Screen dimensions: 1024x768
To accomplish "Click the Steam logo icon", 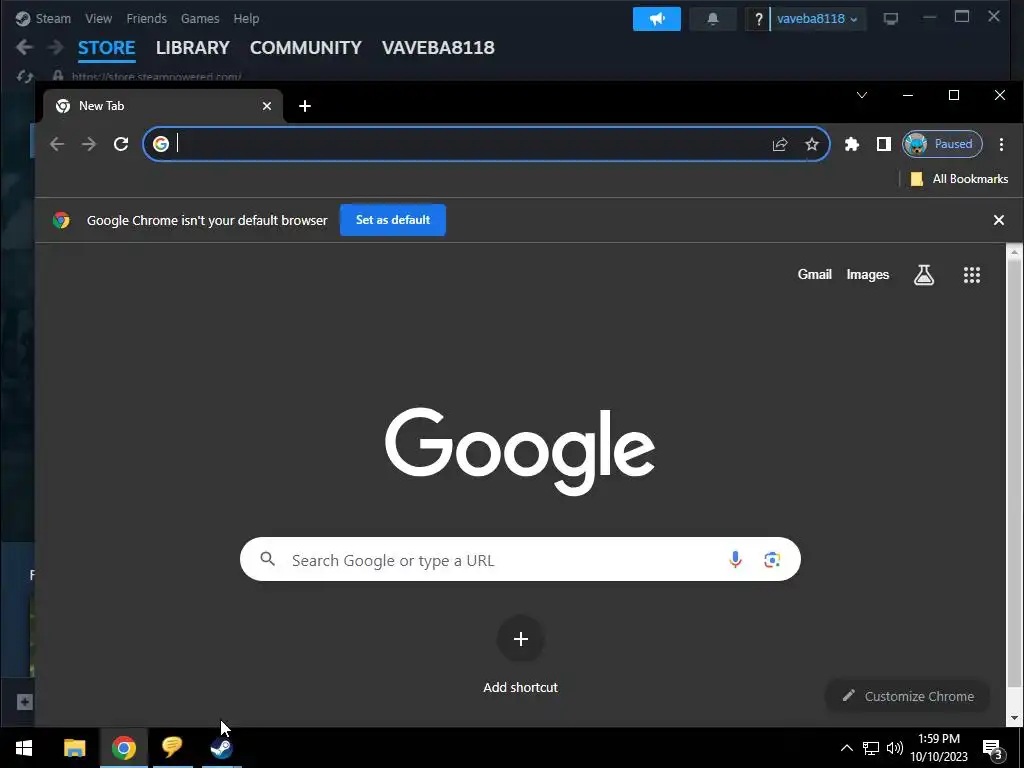I will click(22, 18).
